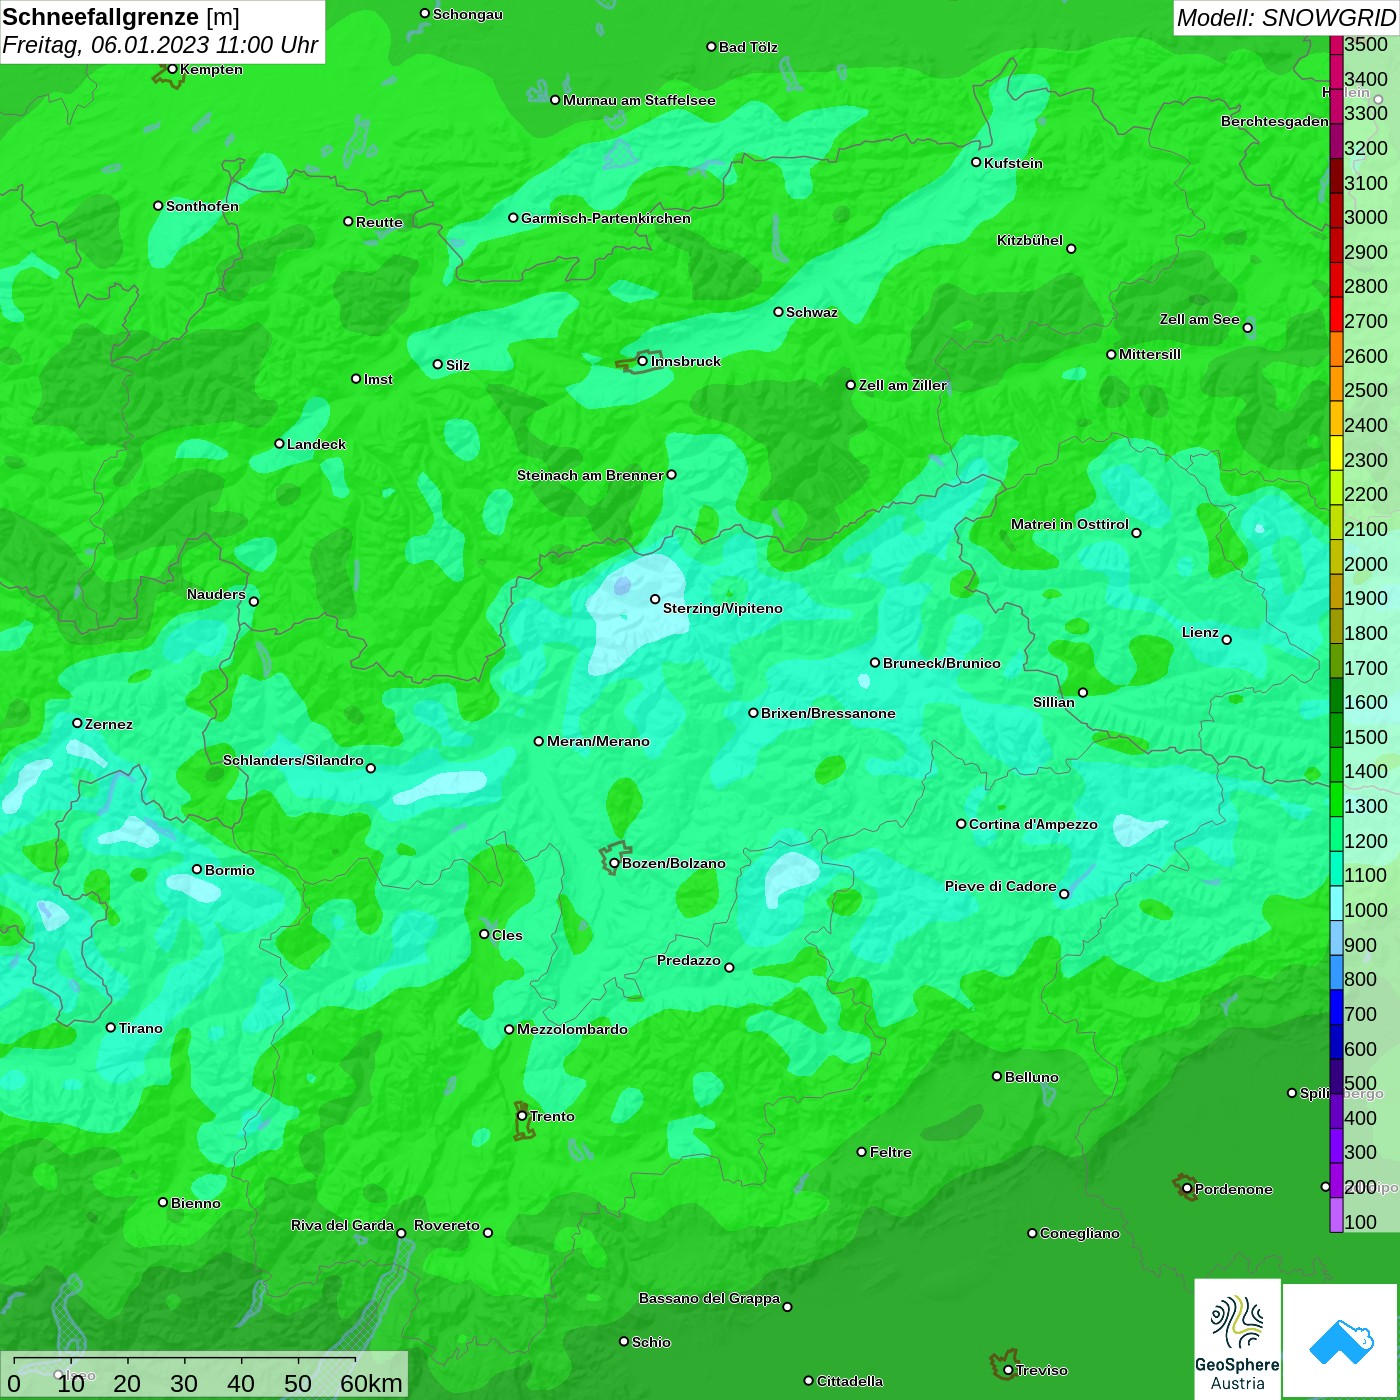Click the Rovereto label
1400x1400 pixels.
[447, 1225]
